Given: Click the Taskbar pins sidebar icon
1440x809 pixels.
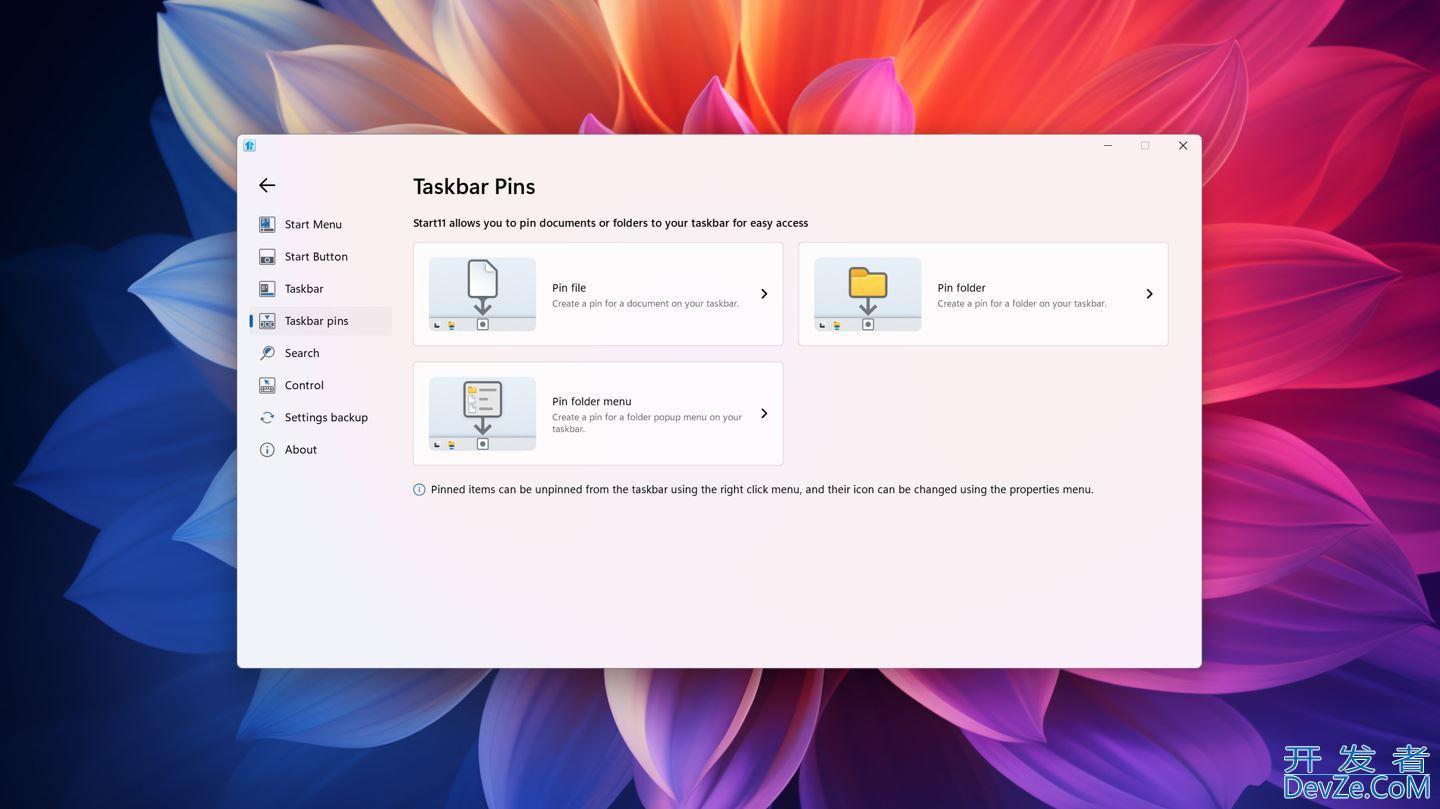Looking at the screenshot, I should pos(267,321).
